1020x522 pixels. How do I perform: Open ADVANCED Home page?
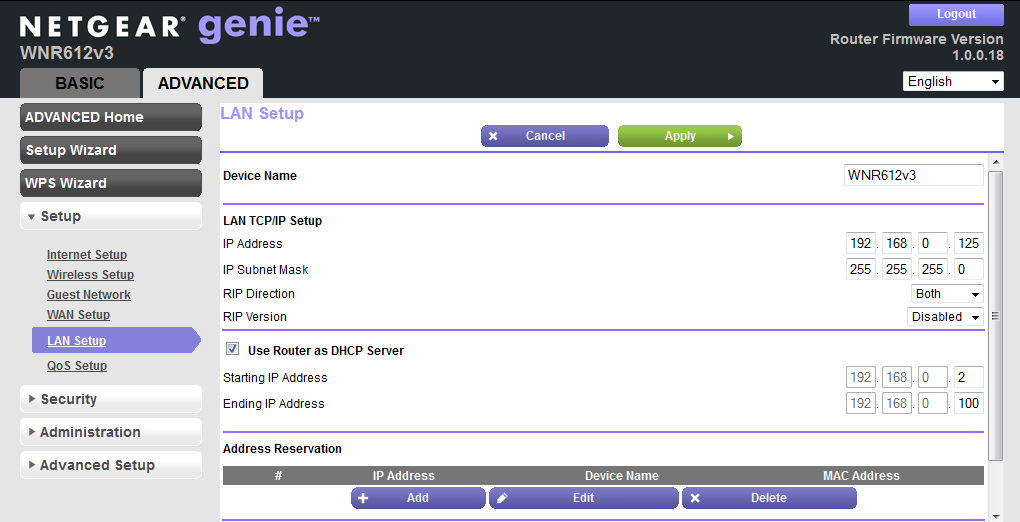pos(111,117)
